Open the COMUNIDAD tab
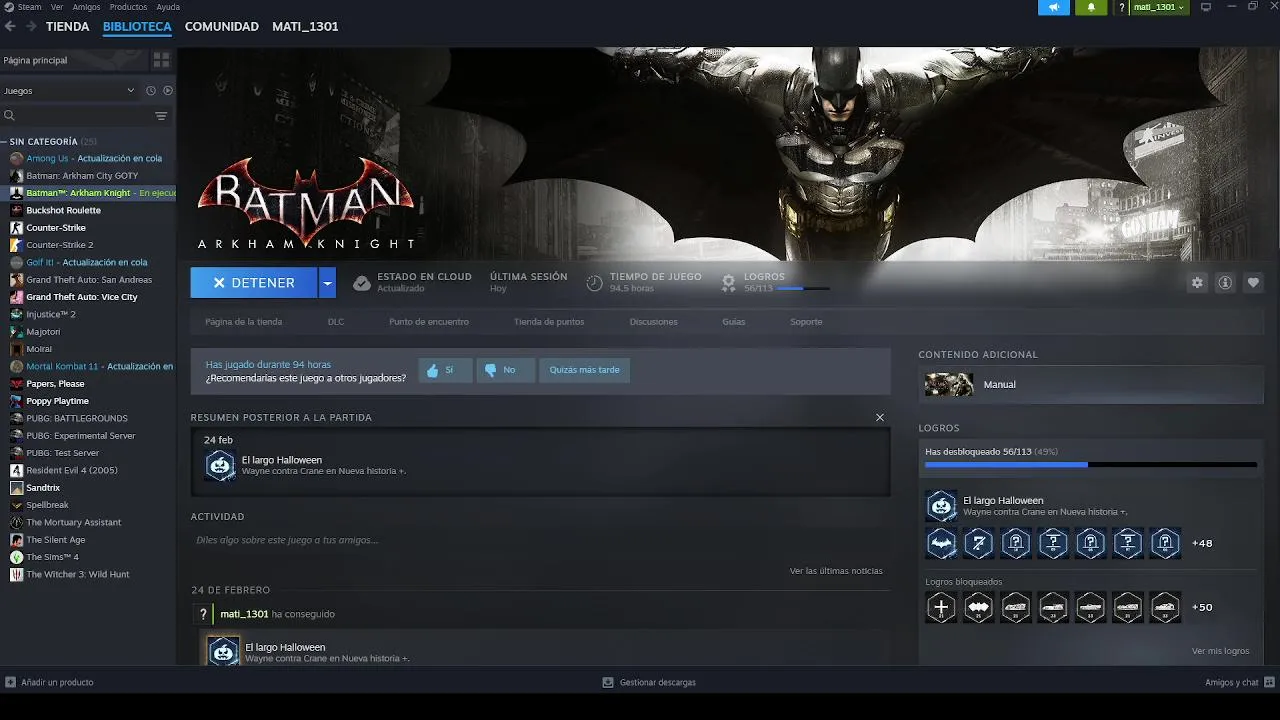1280x720 pixels. pos(222,27)
